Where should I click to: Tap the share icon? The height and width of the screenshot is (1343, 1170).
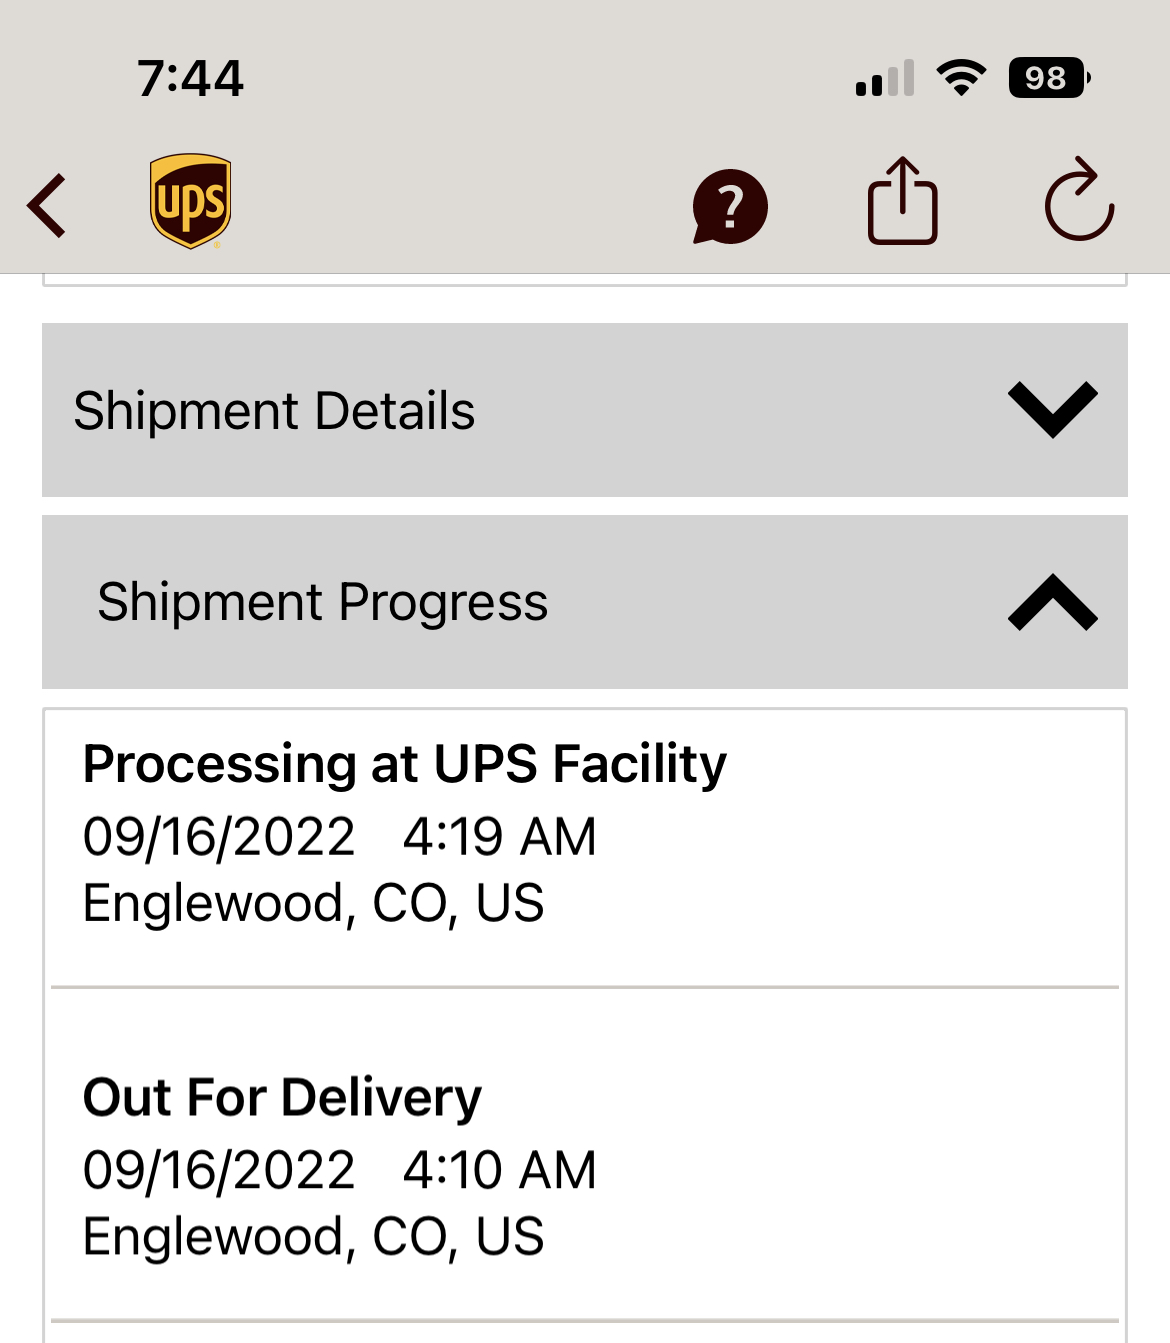coord(902,201)
